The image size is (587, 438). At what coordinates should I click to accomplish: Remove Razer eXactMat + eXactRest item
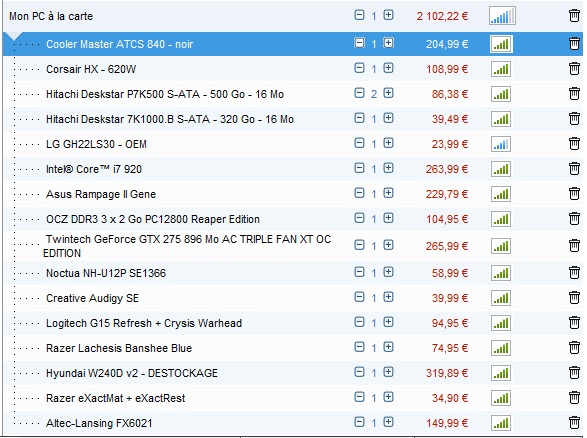(574, 398)
